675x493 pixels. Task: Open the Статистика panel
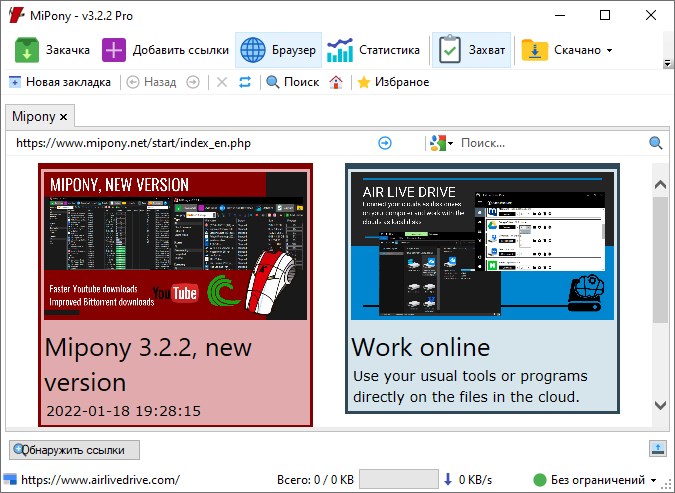(373, 50)
